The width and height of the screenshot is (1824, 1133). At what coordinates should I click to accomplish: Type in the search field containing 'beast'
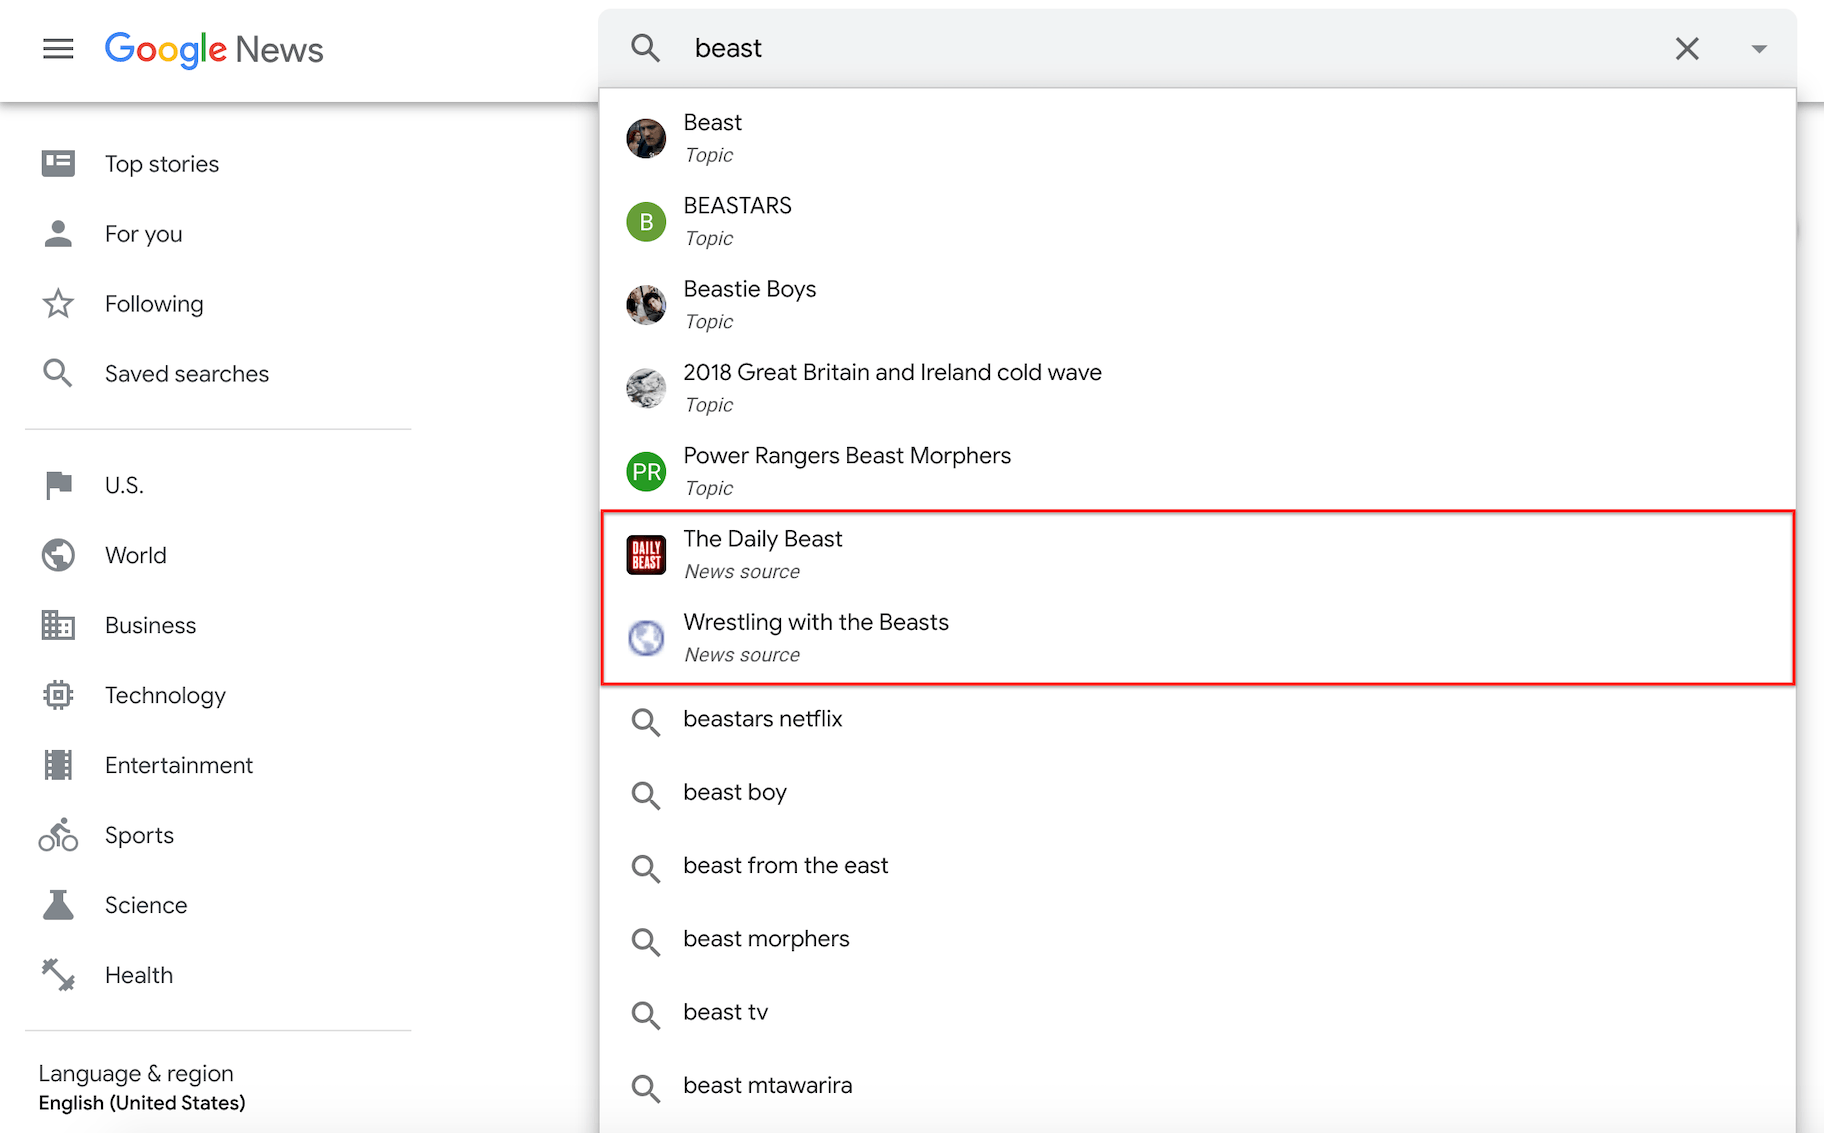1150,48
